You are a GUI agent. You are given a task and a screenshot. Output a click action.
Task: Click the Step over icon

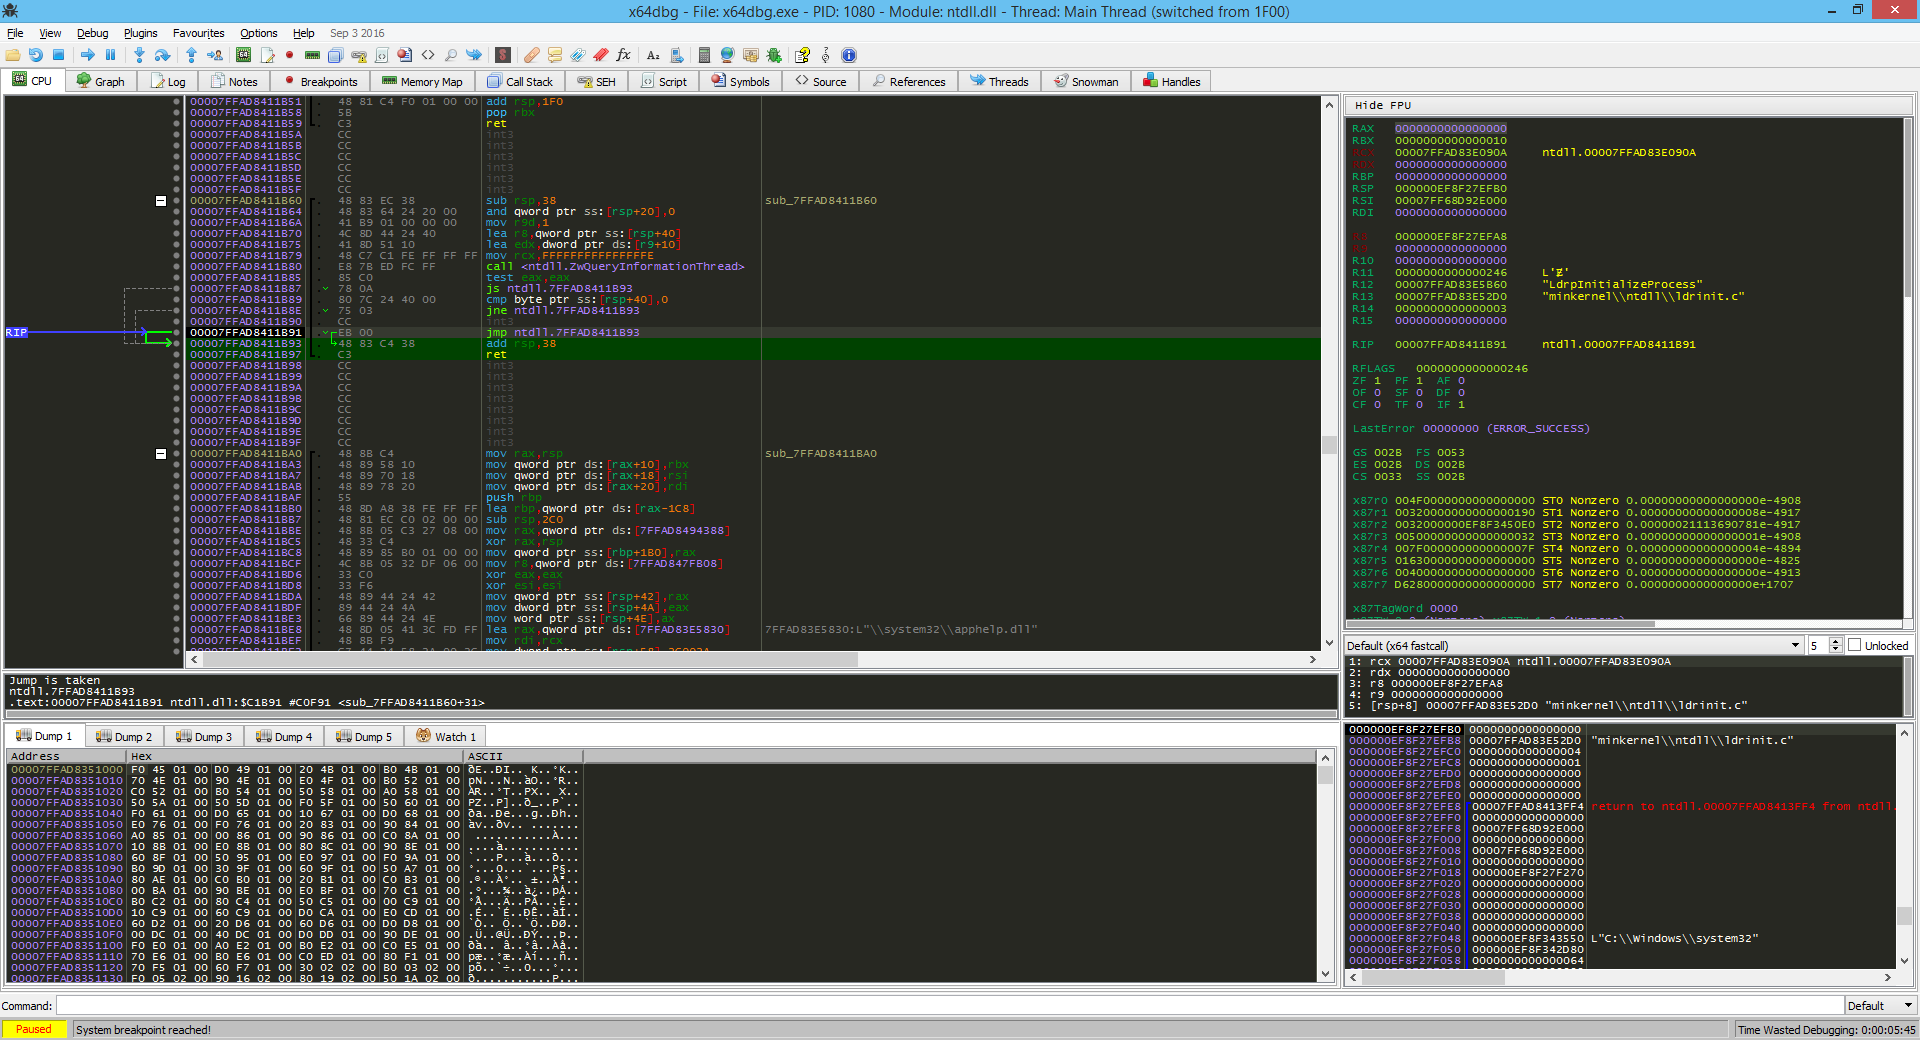pyautogui.click(x=162, y=55)
